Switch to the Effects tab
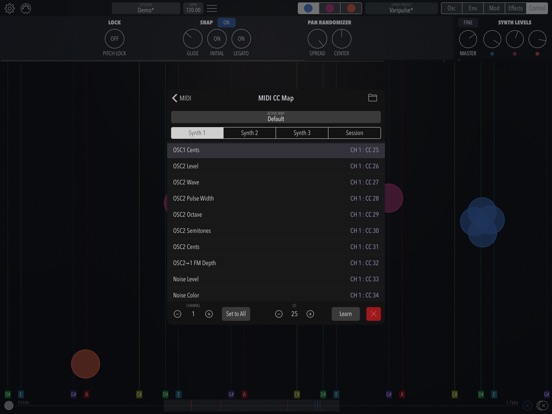 click(515, 8)
